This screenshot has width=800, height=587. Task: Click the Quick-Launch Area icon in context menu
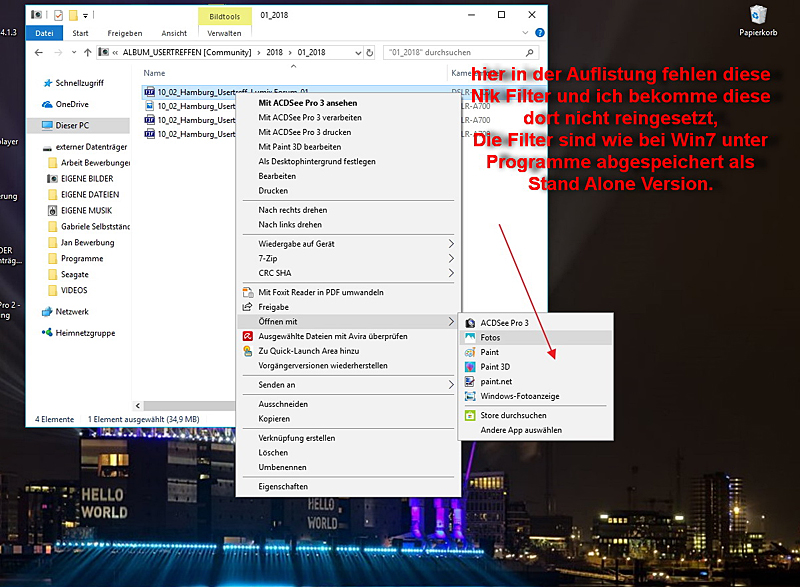248,351
